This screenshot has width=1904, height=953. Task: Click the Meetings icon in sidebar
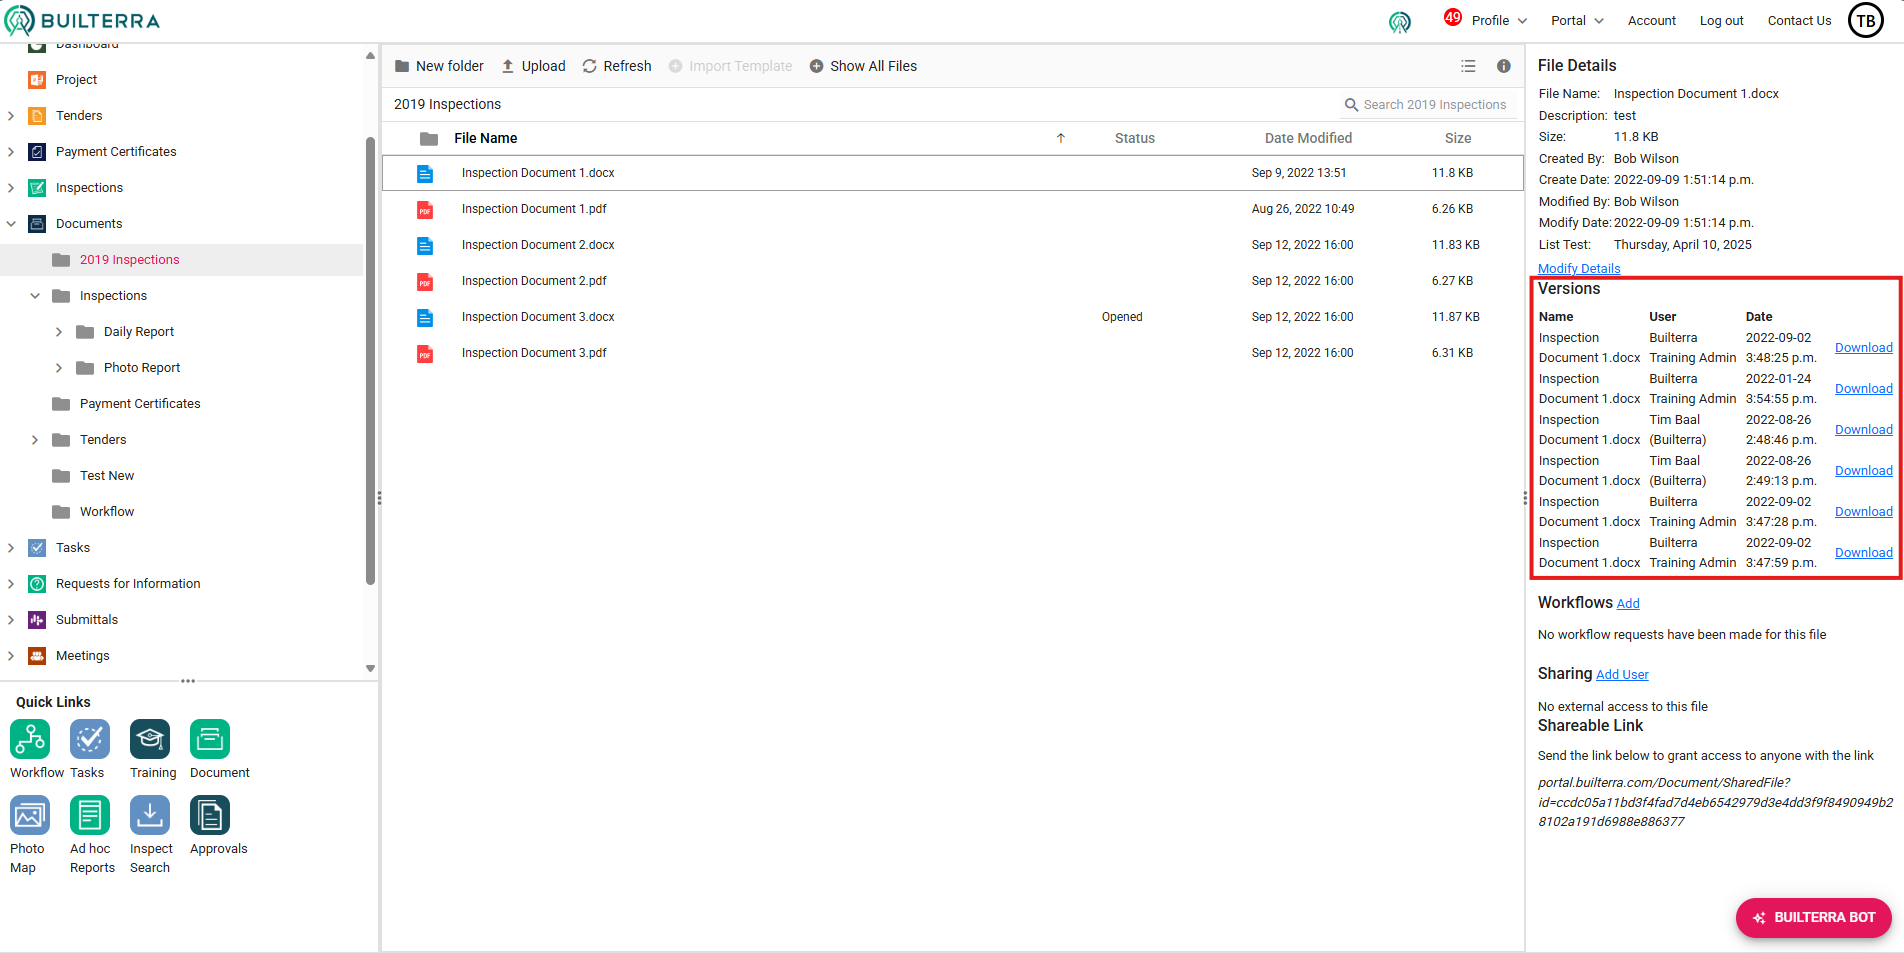(37, 656)
